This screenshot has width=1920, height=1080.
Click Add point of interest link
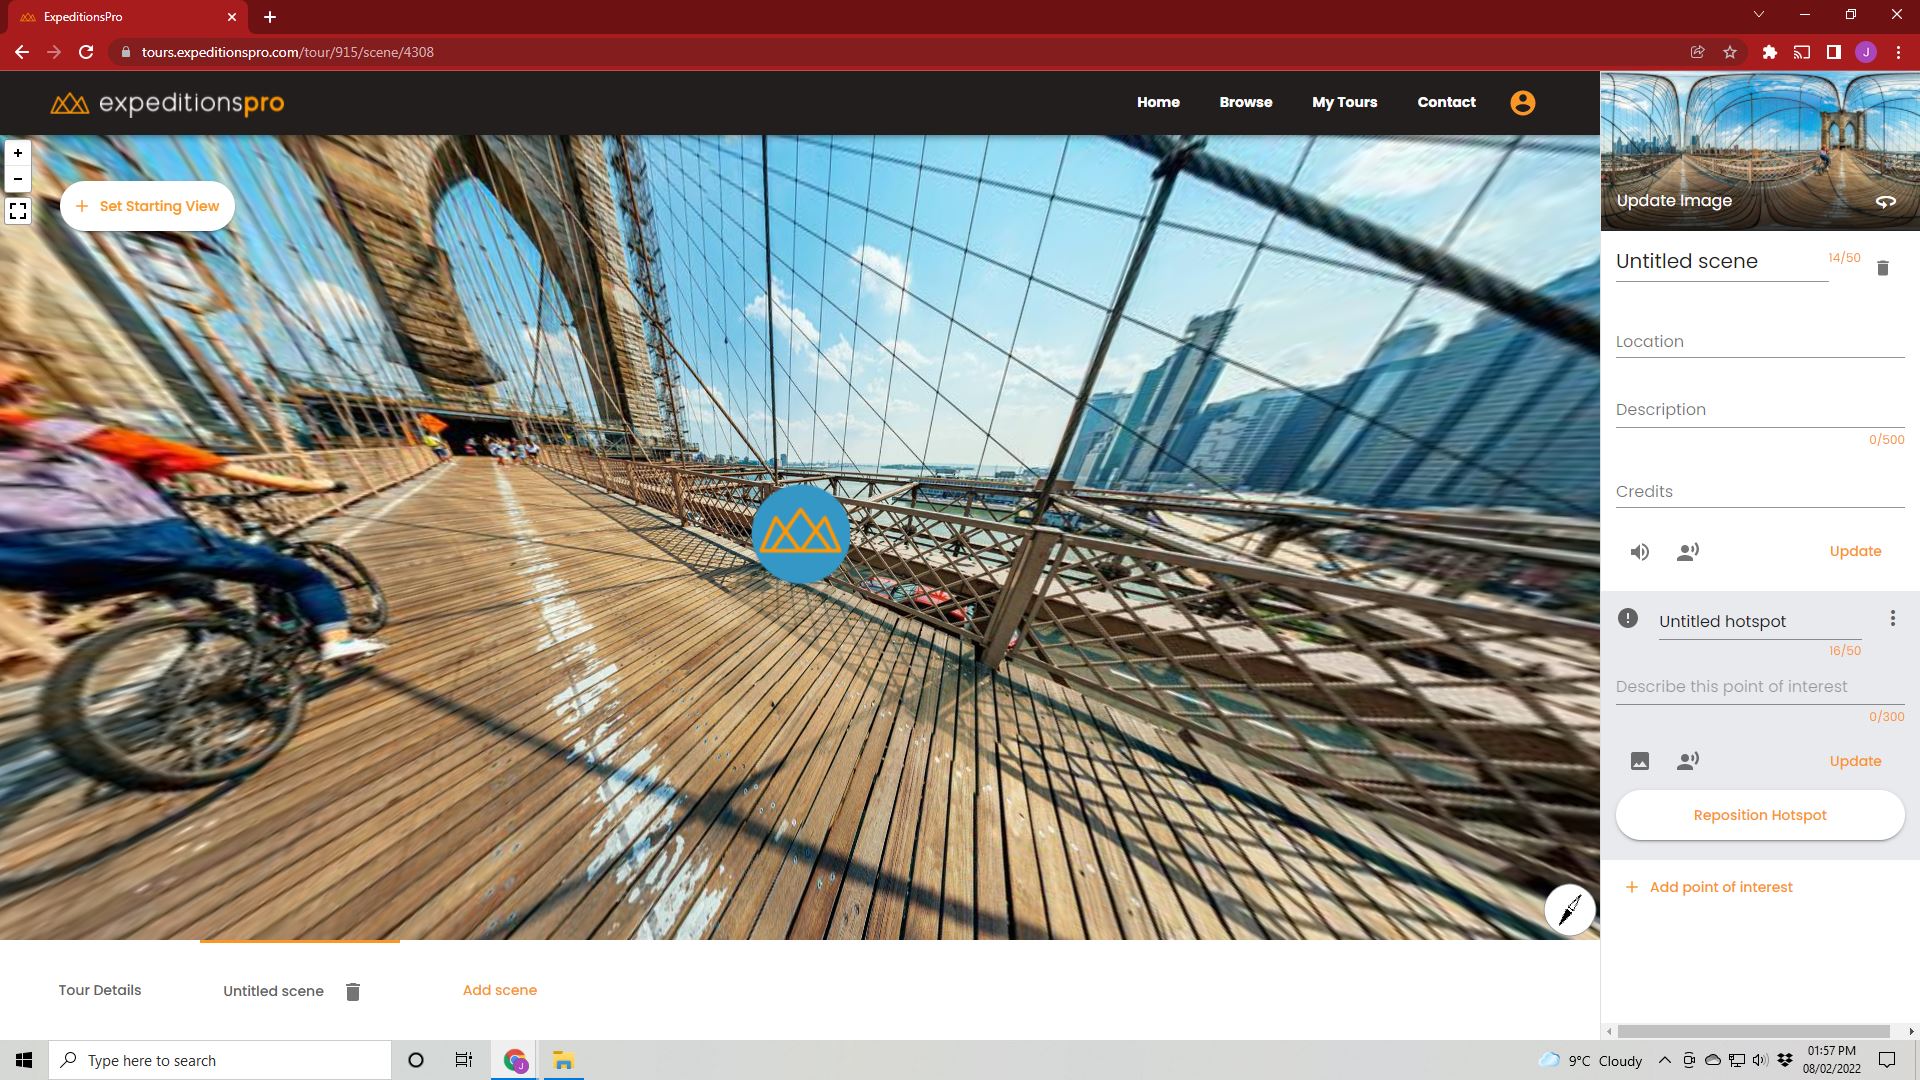pos(1720,887)
